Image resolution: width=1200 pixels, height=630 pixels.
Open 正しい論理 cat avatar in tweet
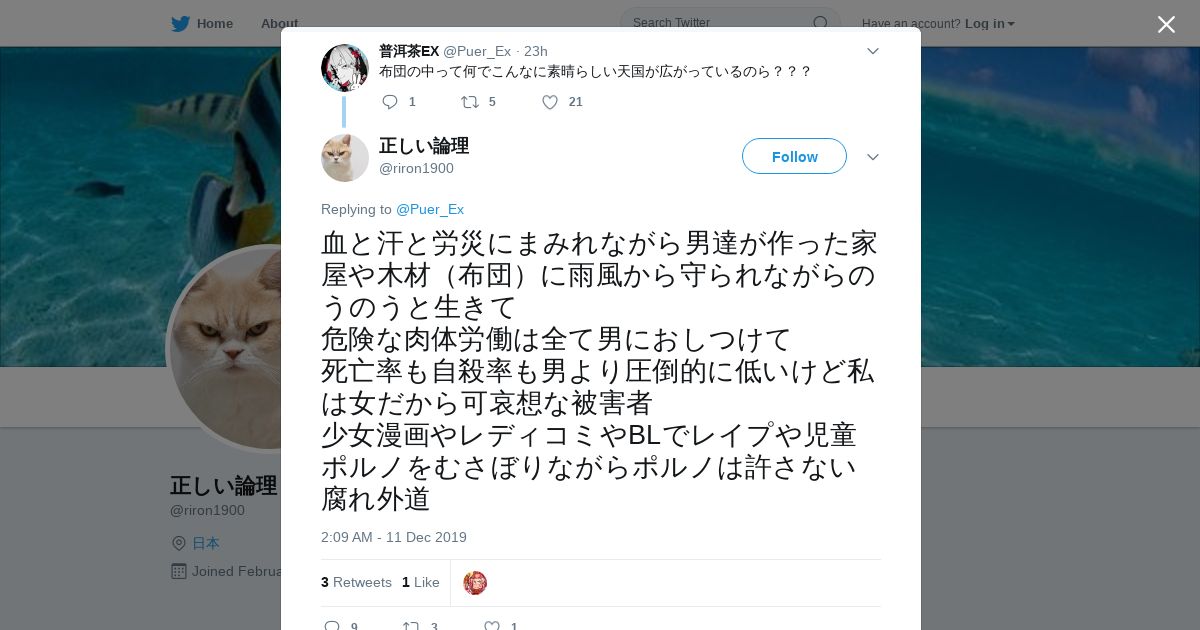tap(345, 158)
